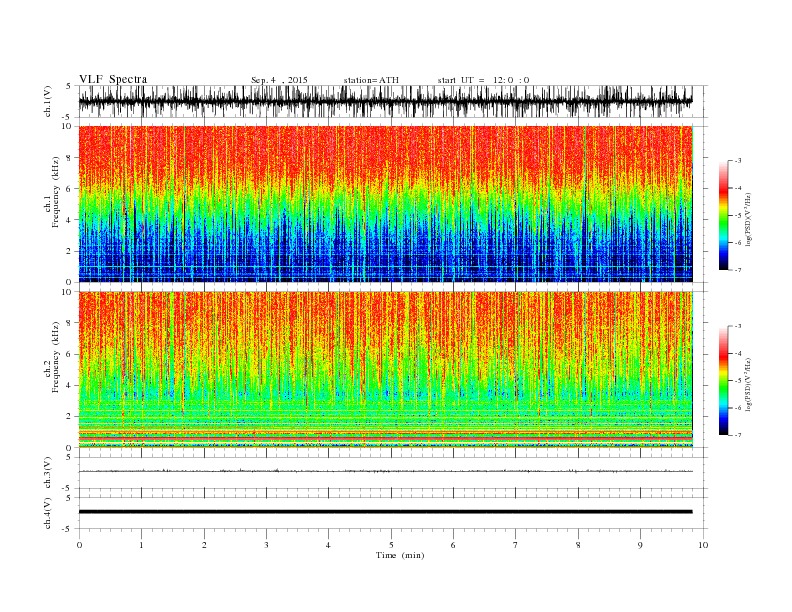Click the lower ch.2 PSD color bar
The width and height of the screenshot is (792, 612).
(x=723, y=380)
